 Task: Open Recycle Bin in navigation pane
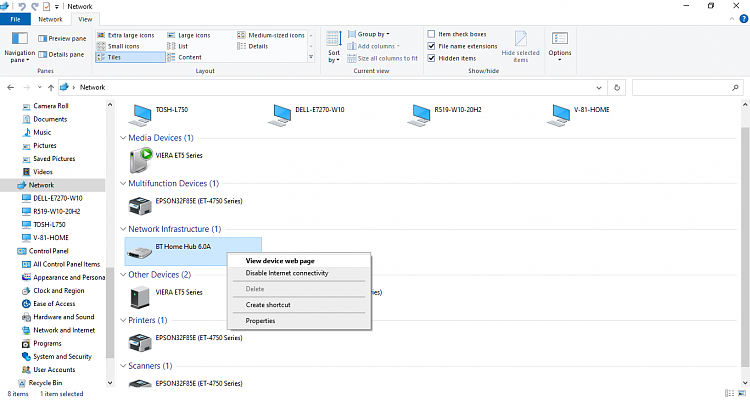coord(40,383)
